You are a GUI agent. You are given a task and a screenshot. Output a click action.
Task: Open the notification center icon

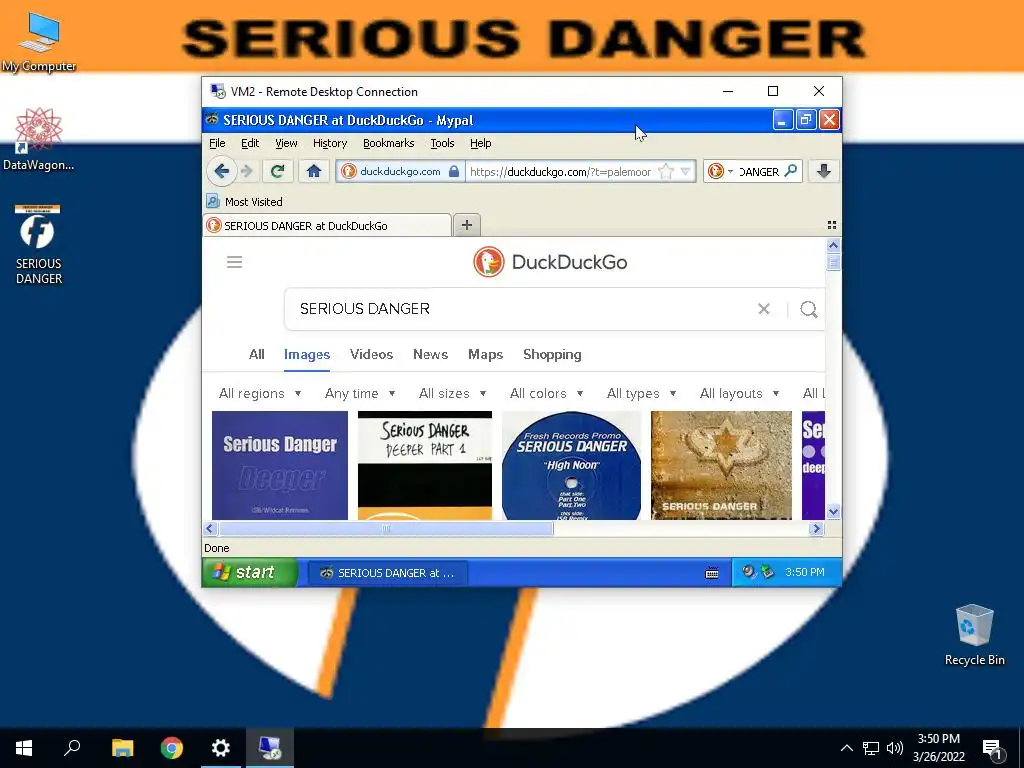tap(992, 748)
